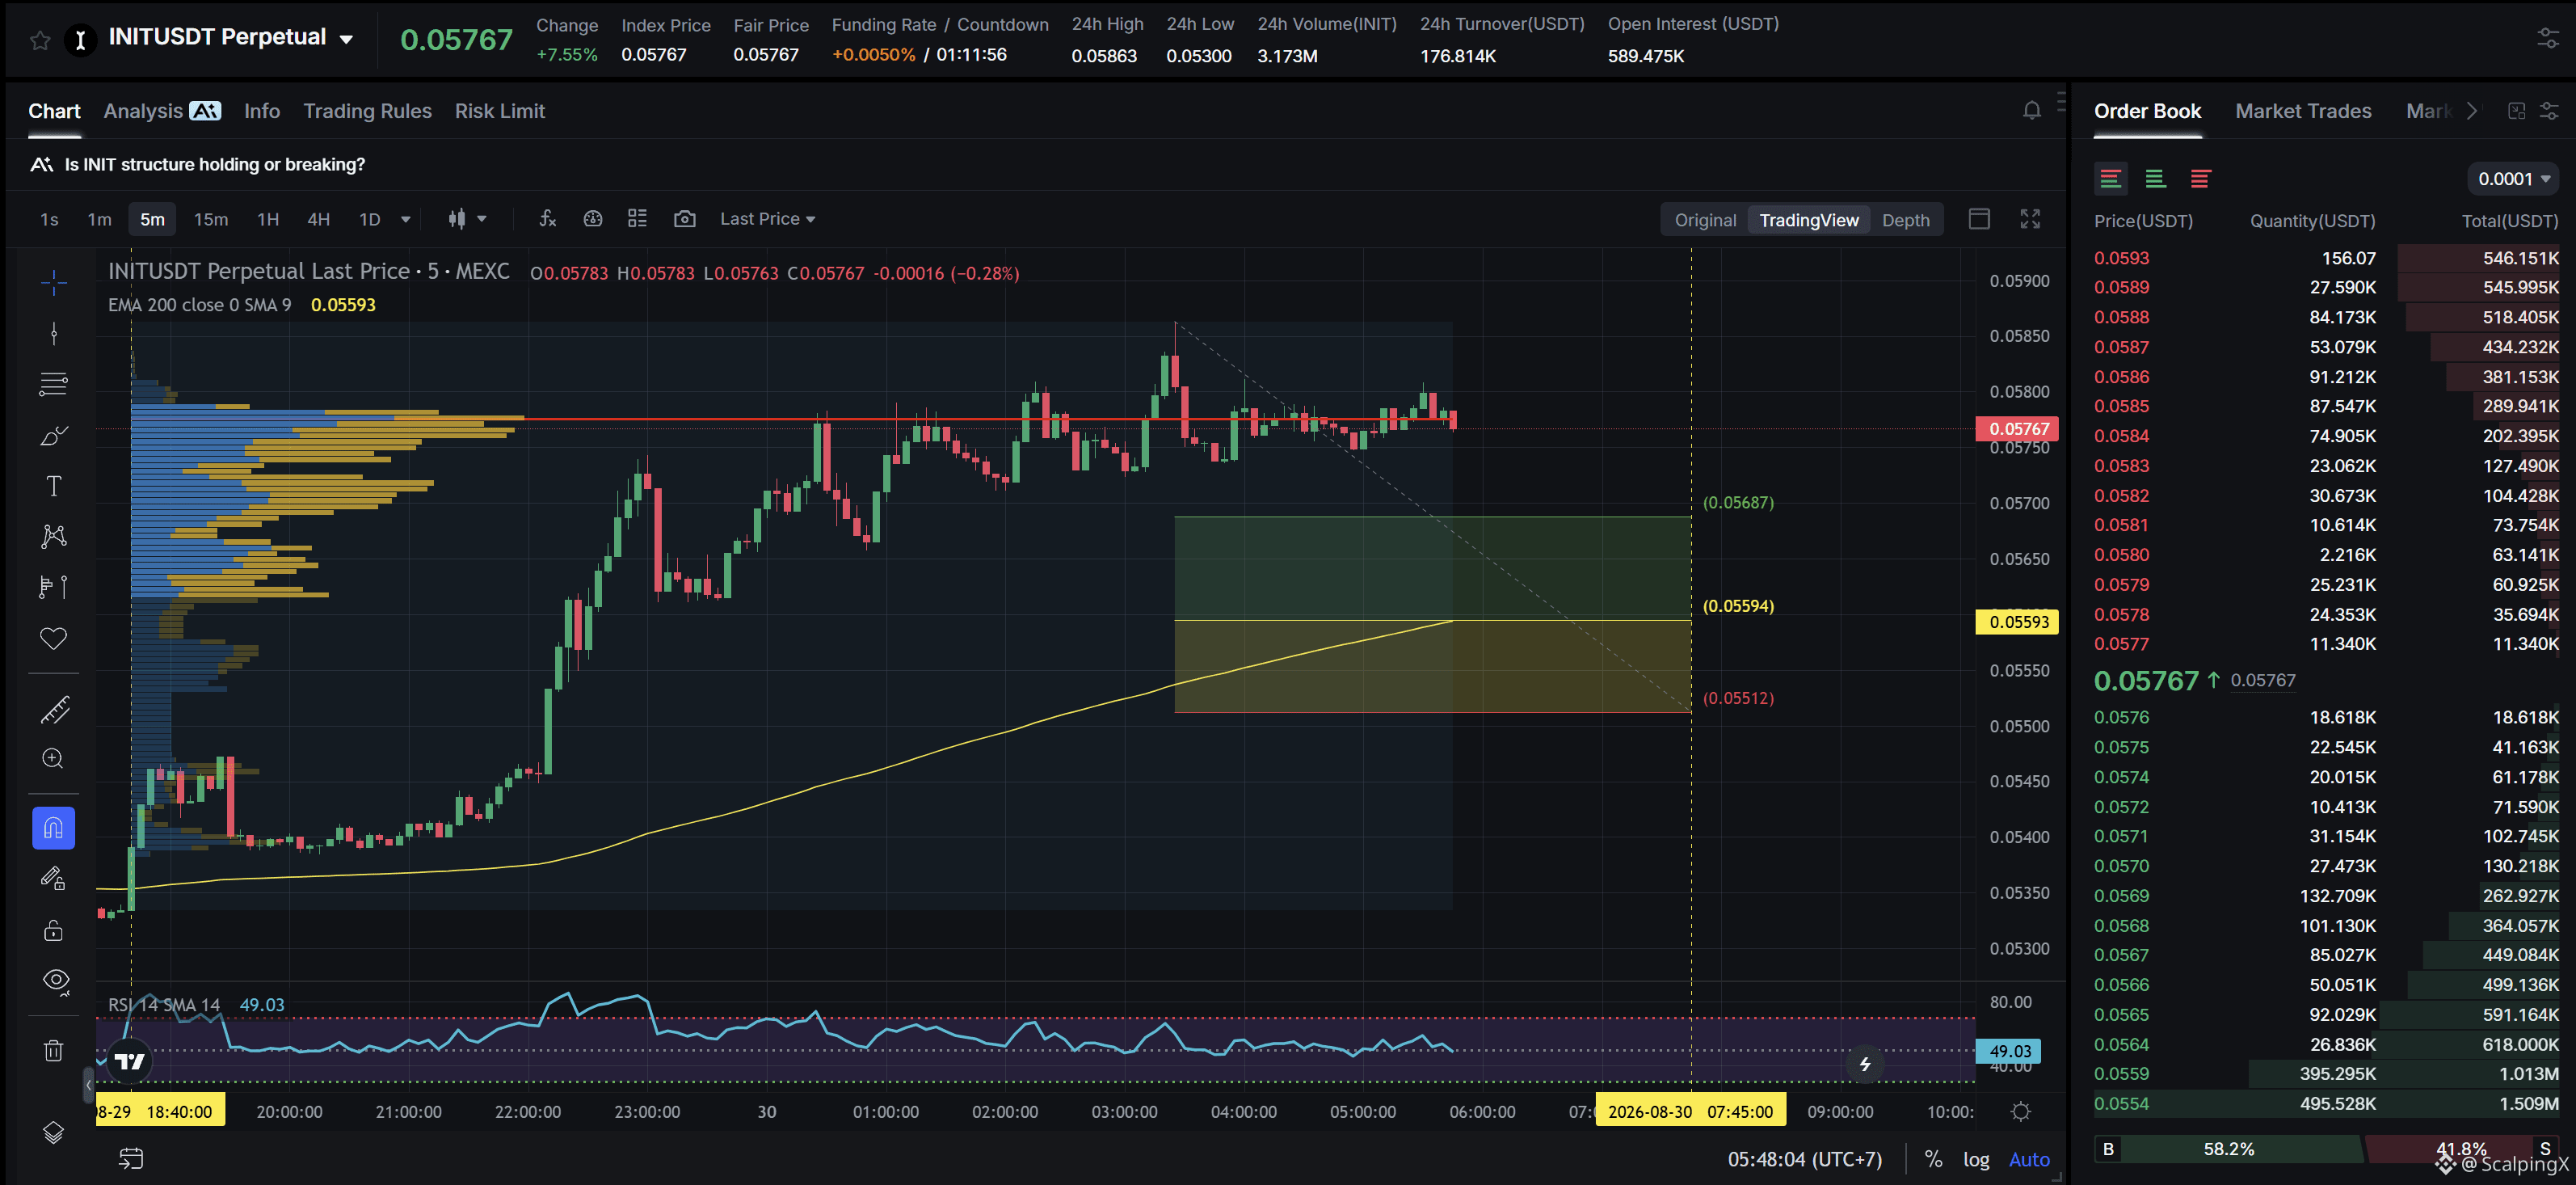Switch chart to Original view
The width and height of the screenshot is (2576, 1185).
coord(1705,220)
